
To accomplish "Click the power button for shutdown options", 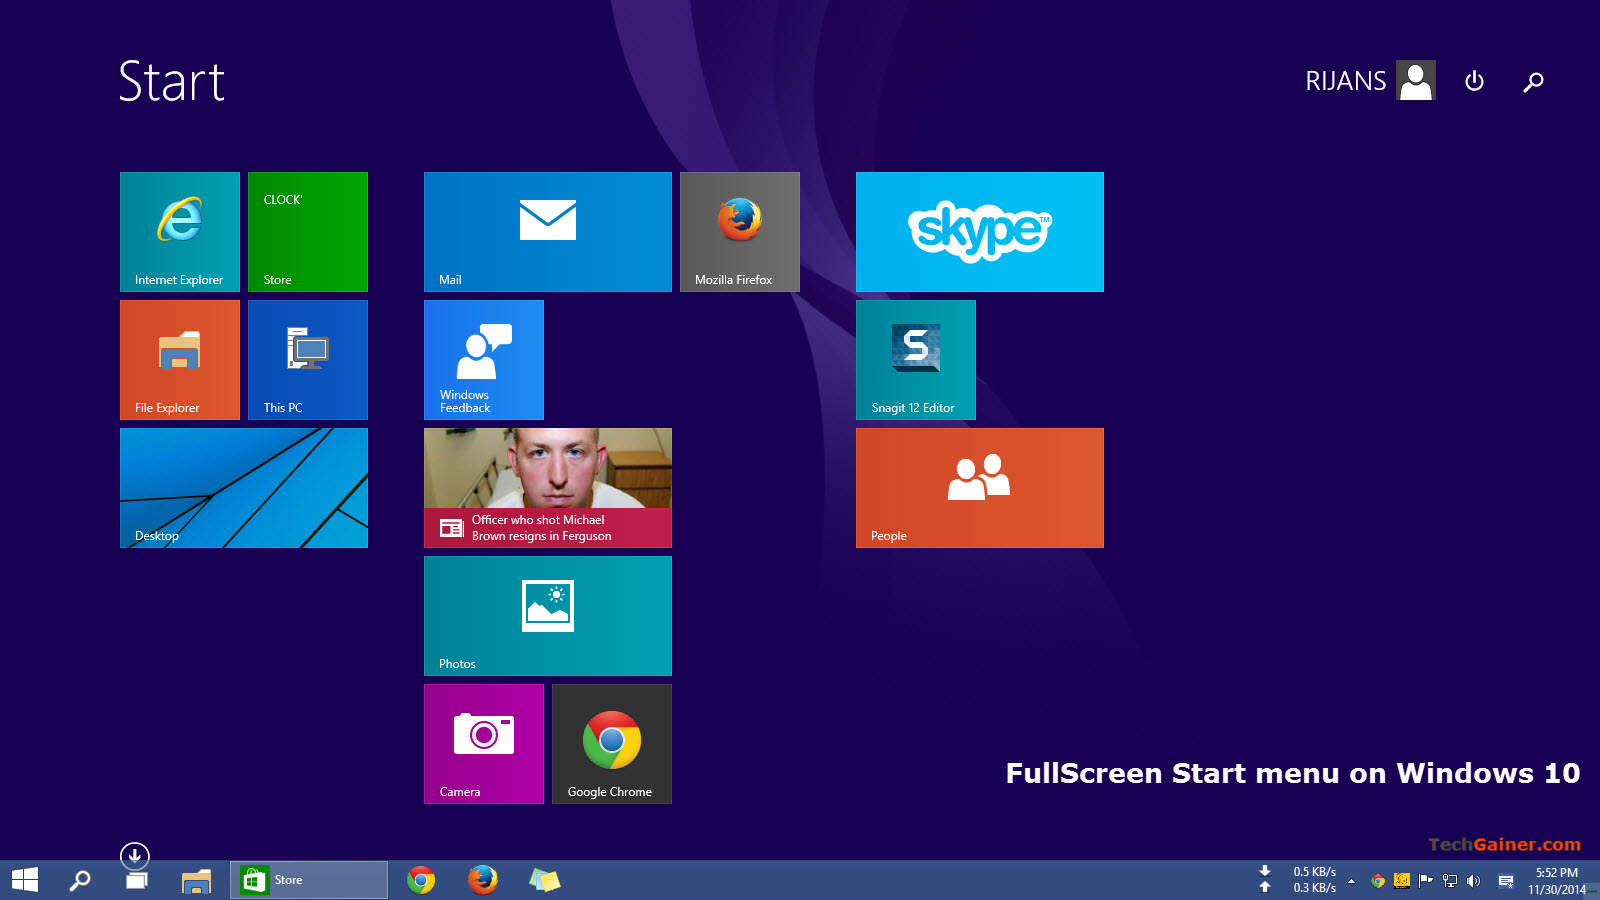I will pos(1474,81).
